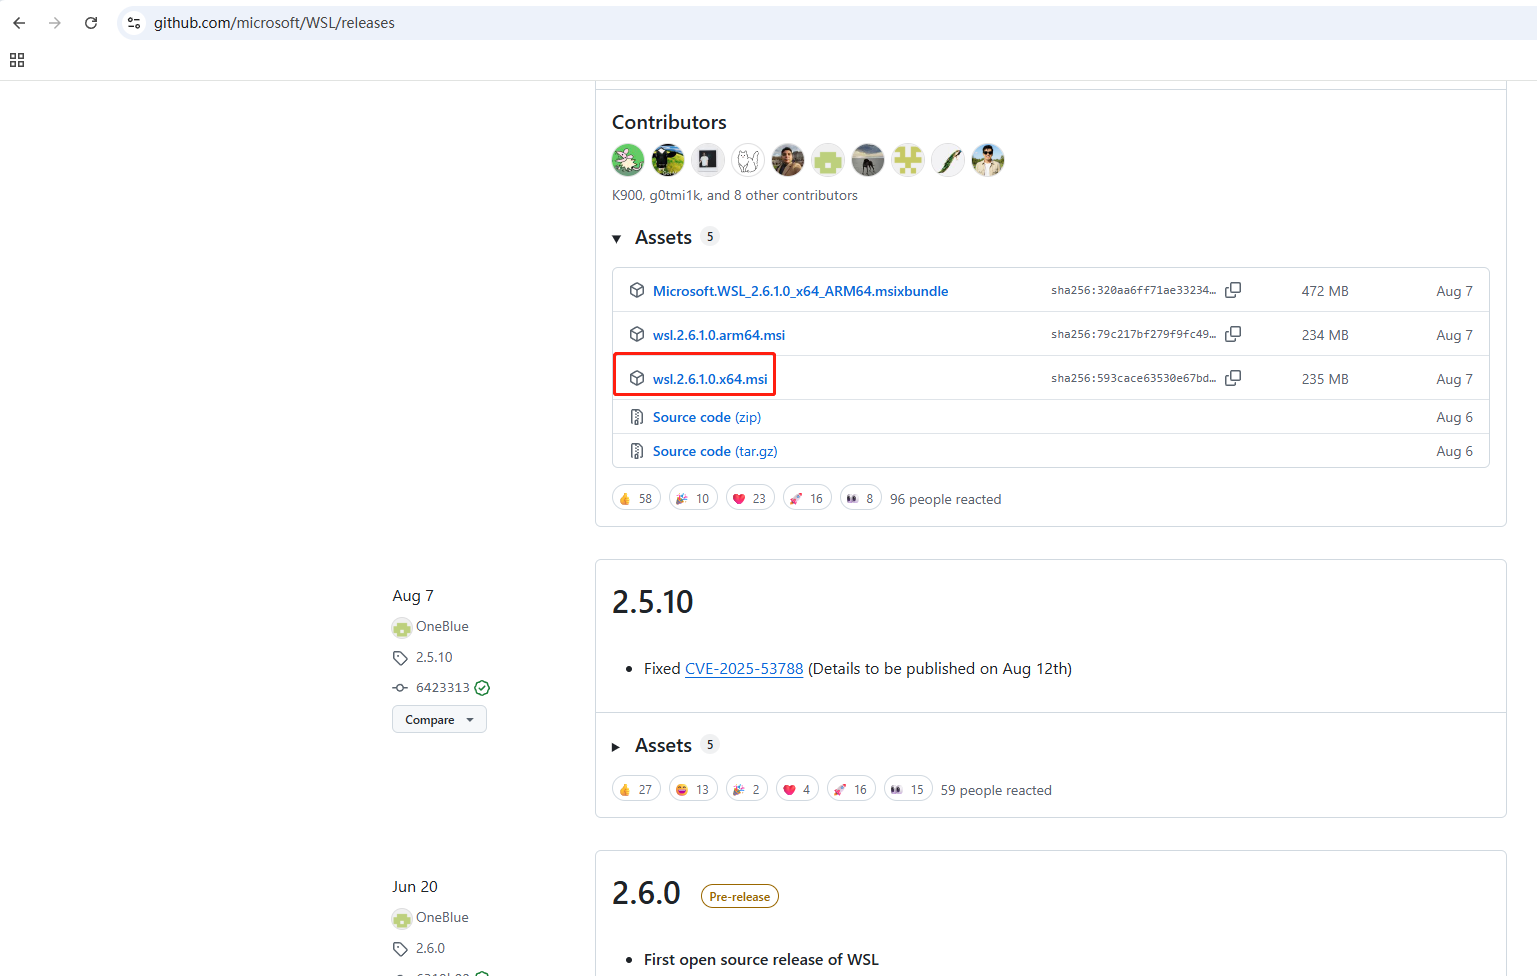Open the second contributor avatar

pos(668,160)
